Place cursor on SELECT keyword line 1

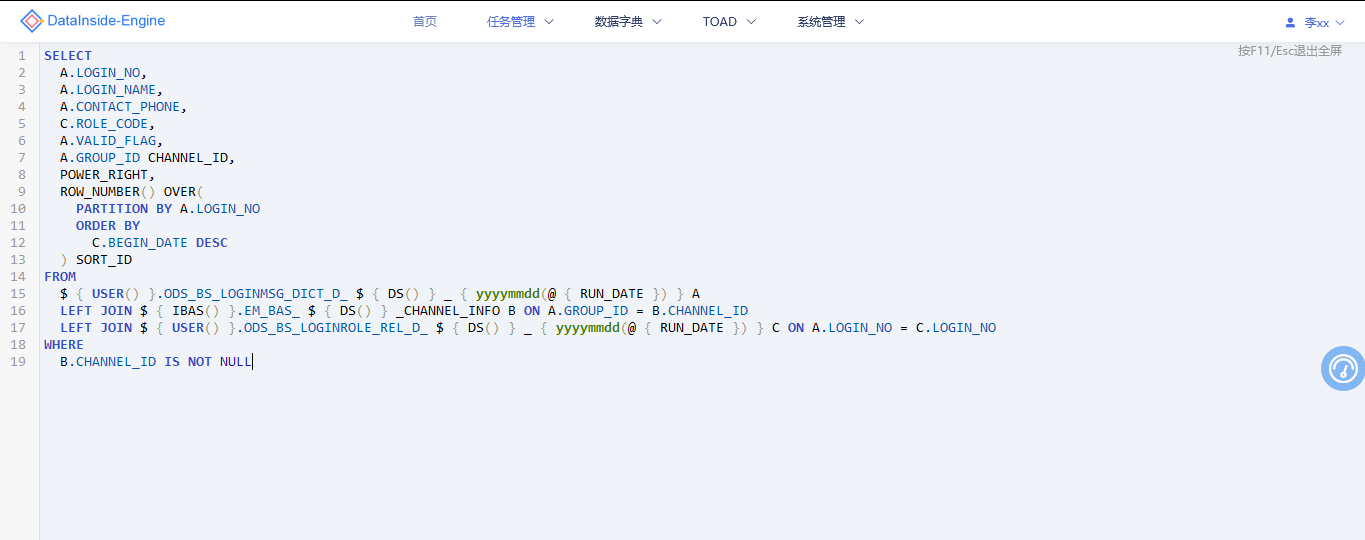point(68,56)
